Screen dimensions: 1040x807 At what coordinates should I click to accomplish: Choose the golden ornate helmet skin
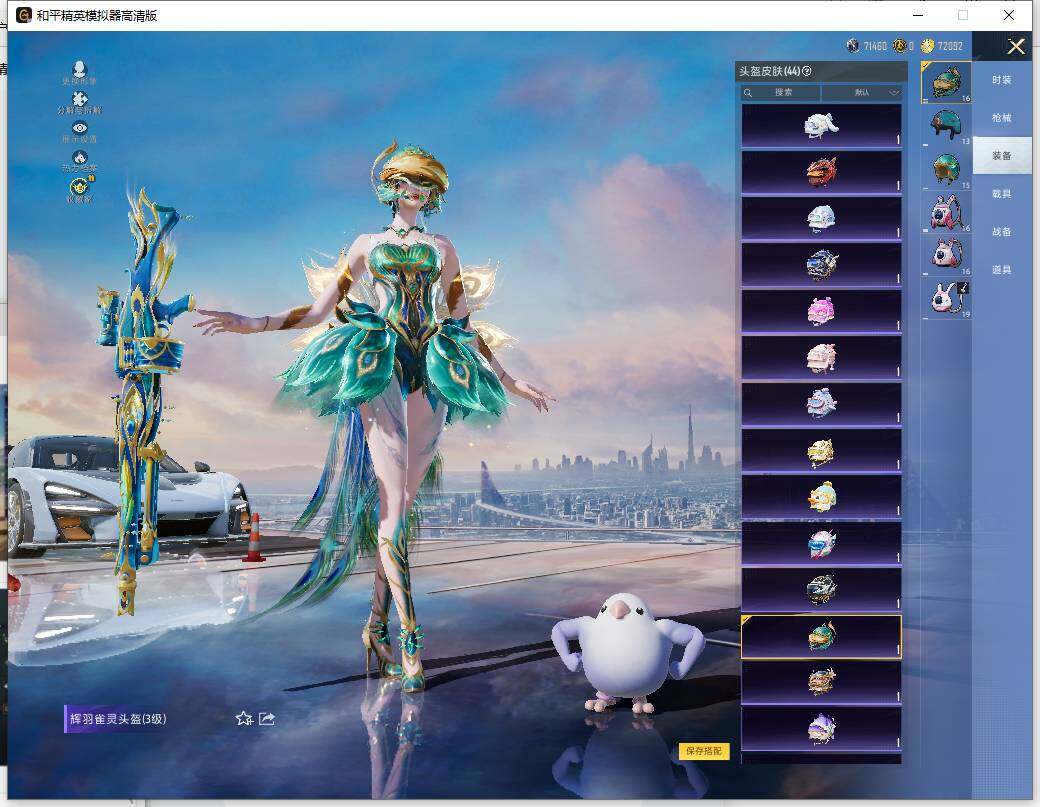click(821, 450)
